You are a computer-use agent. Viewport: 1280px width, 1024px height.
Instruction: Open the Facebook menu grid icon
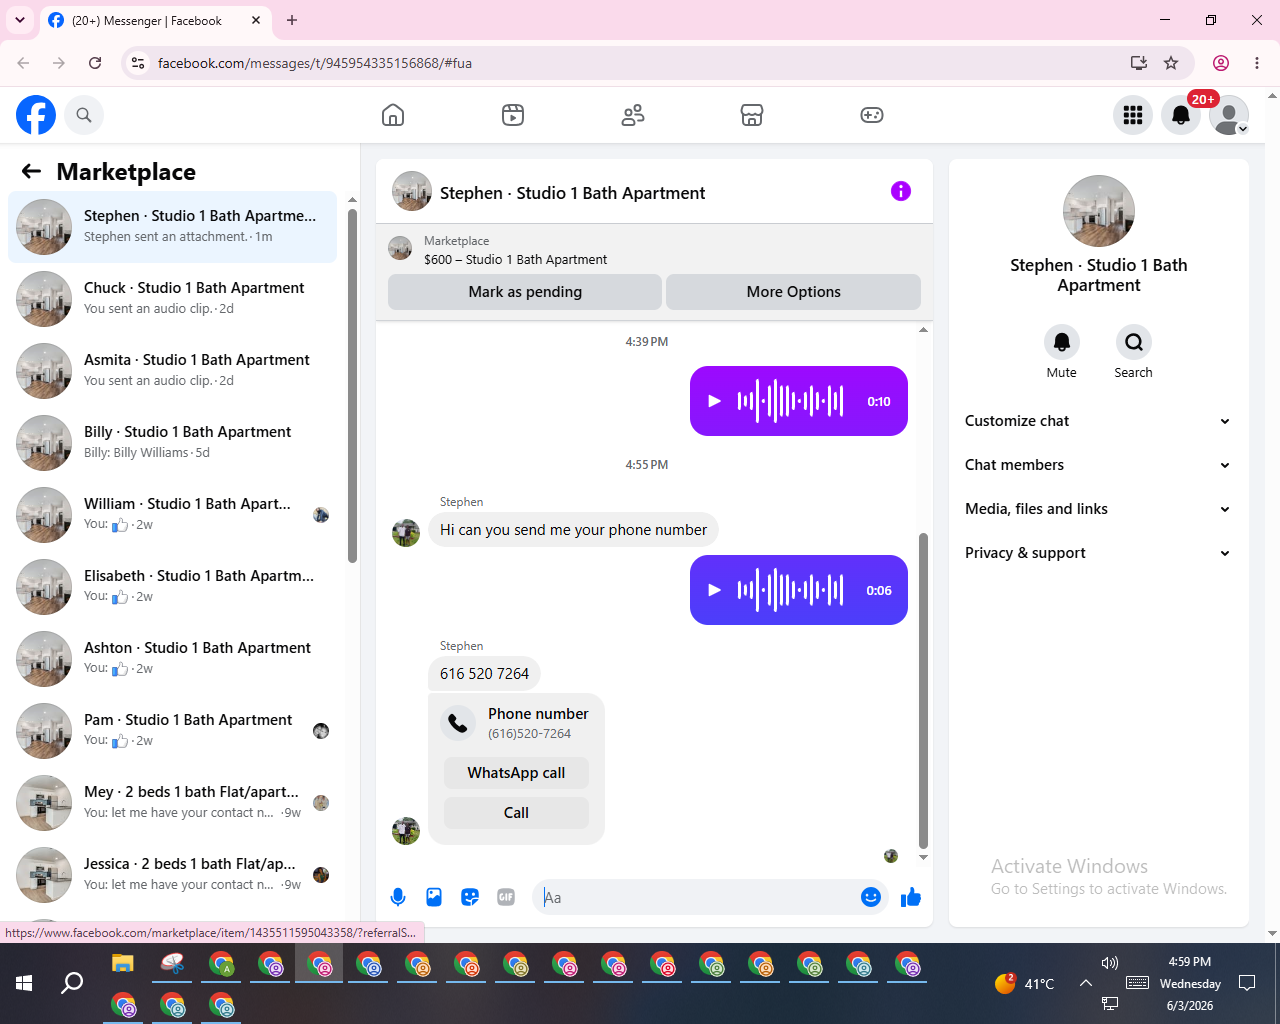click(x=1133, y=115)
